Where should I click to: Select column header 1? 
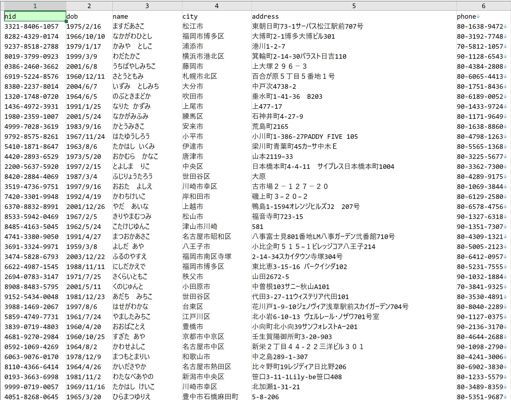35,6
